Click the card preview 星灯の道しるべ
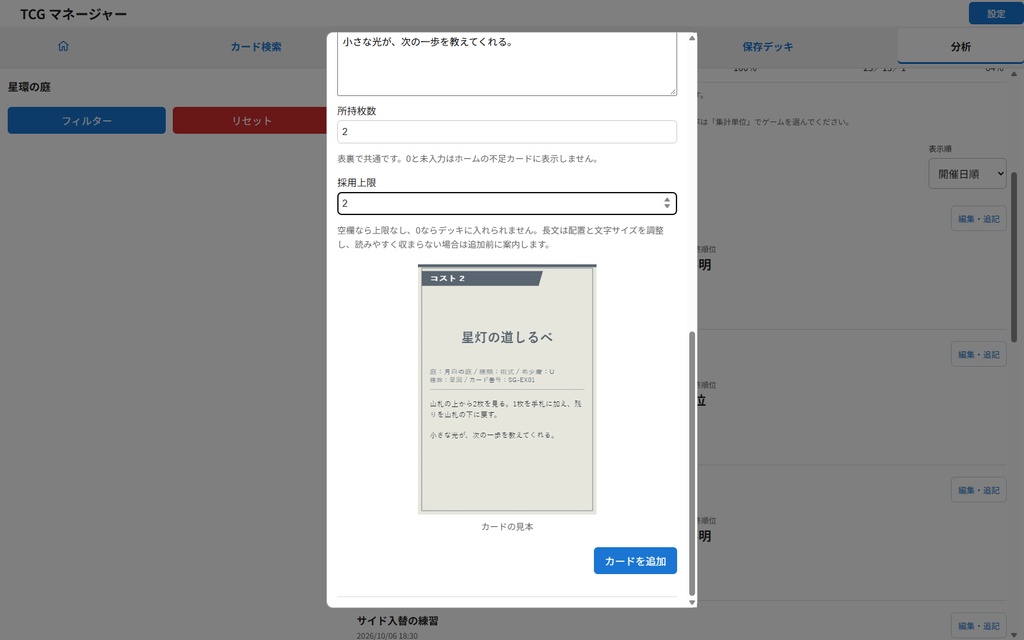 tap(507, 389)
